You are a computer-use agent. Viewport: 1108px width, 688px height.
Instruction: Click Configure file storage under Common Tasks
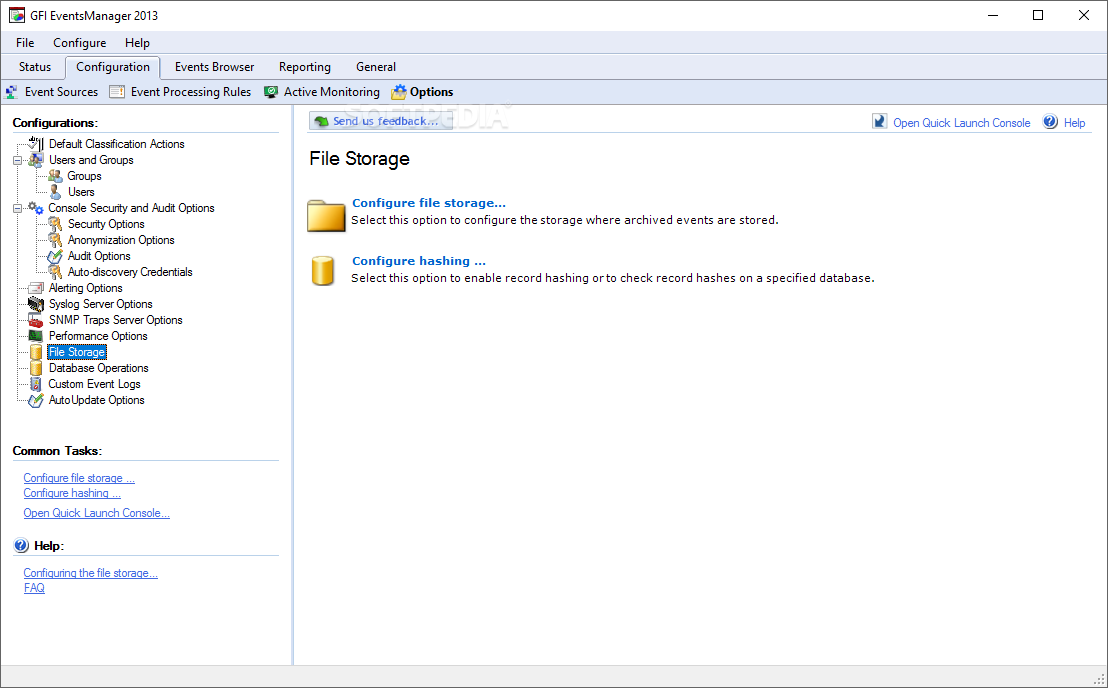(79, 478)
